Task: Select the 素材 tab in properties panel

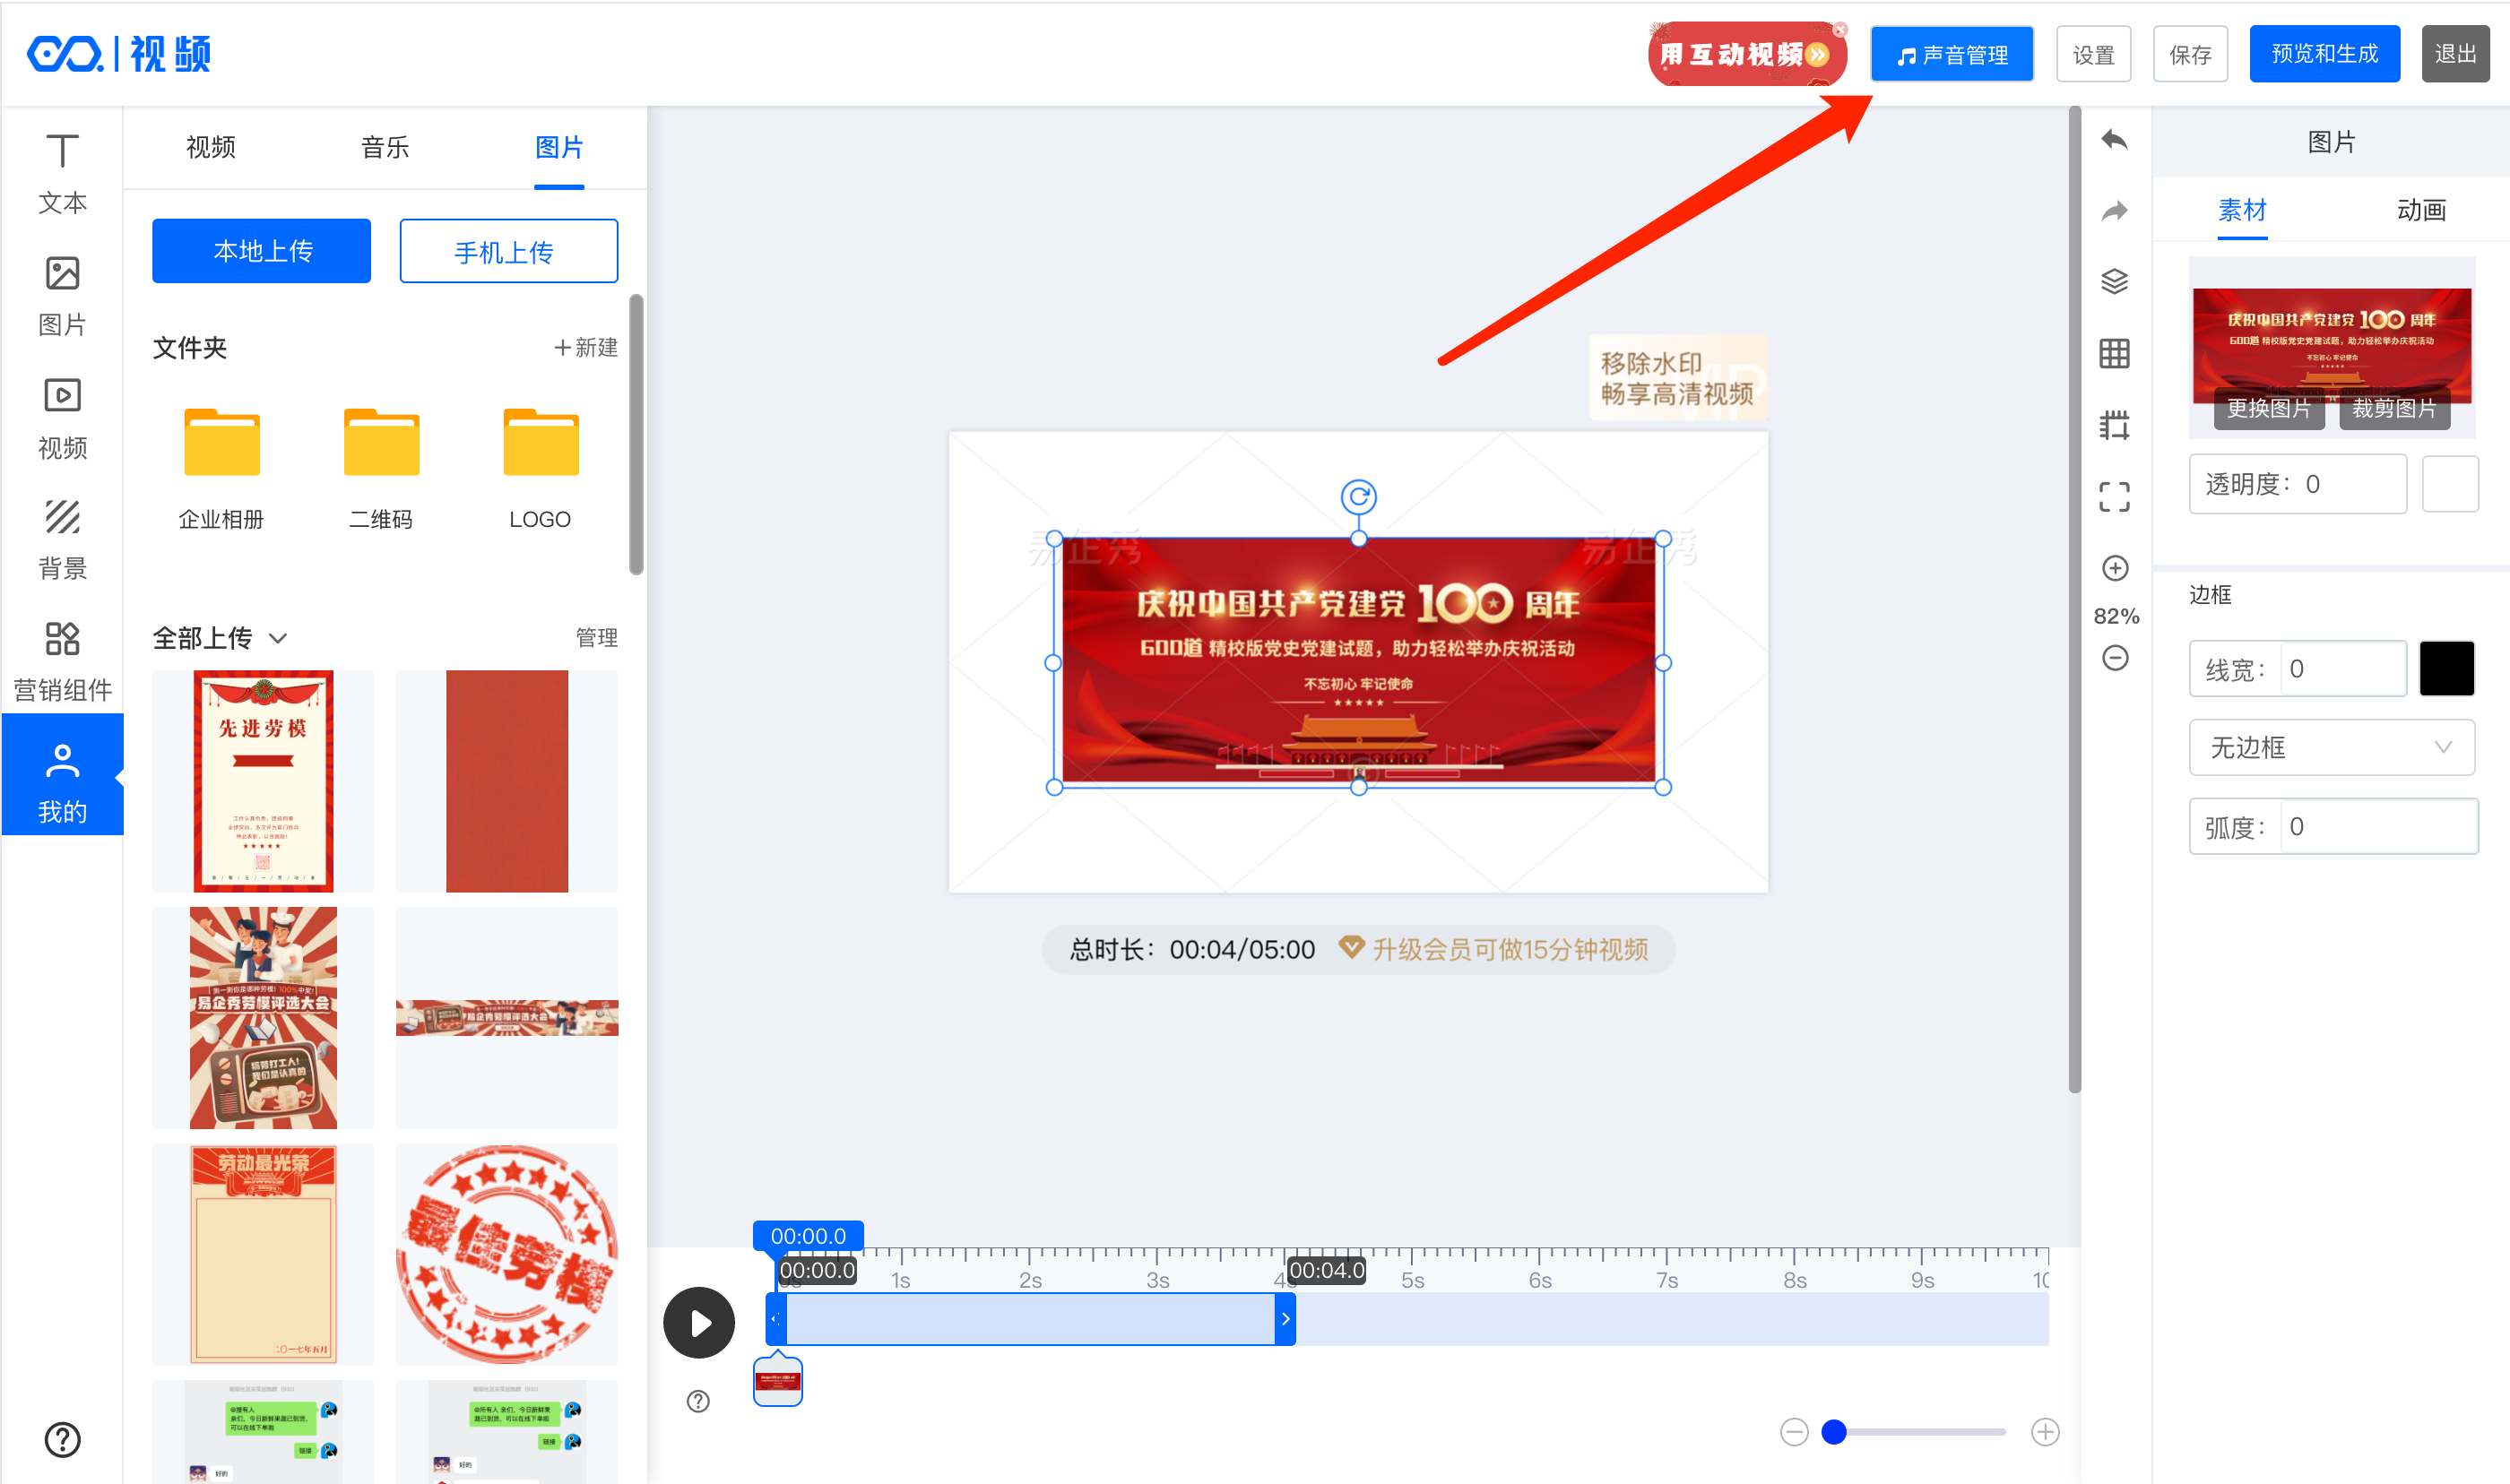Action: (2241, 210)
